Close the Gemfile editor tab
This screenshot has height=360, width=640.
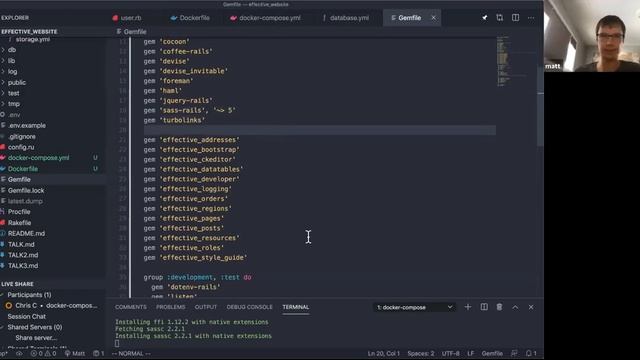tap(433, 18)
